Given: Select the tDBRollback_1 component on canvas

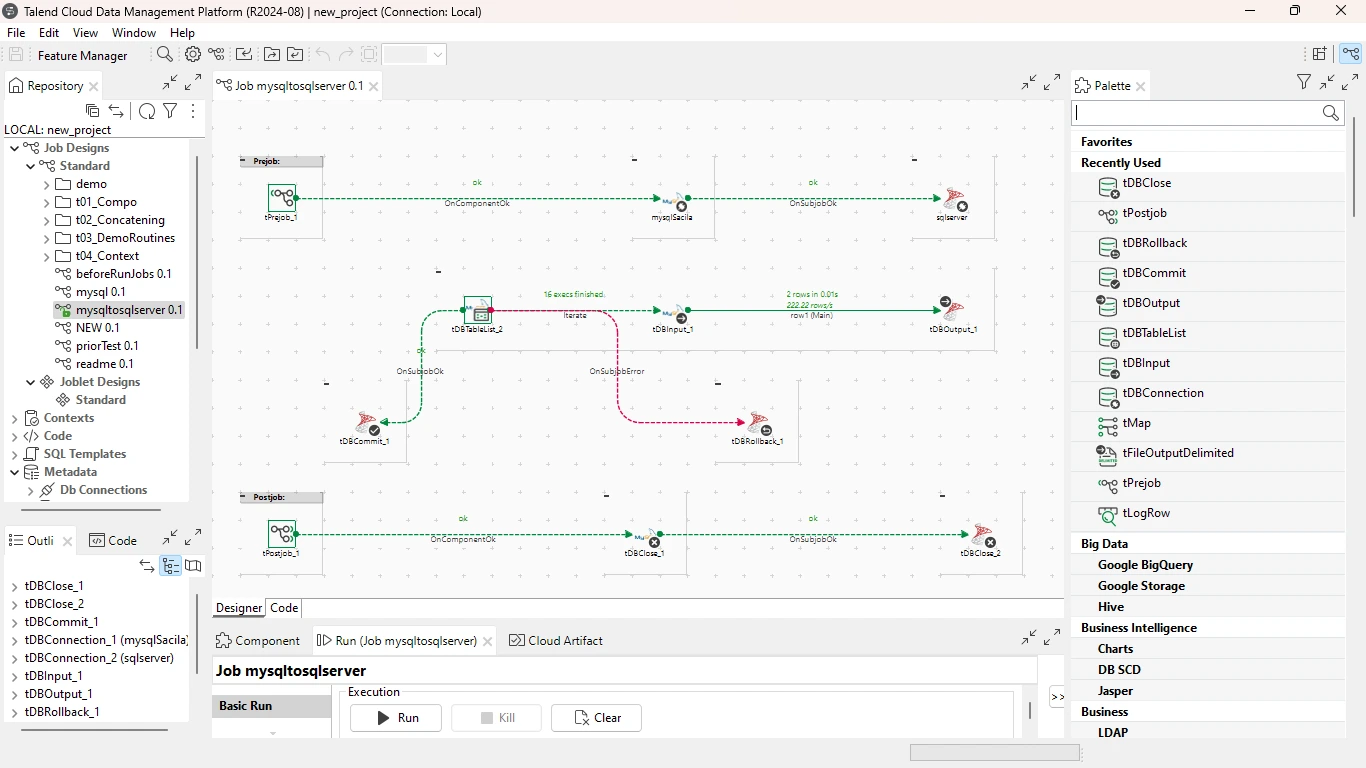Looking at the screenshot, I should (x=759, y=424).
